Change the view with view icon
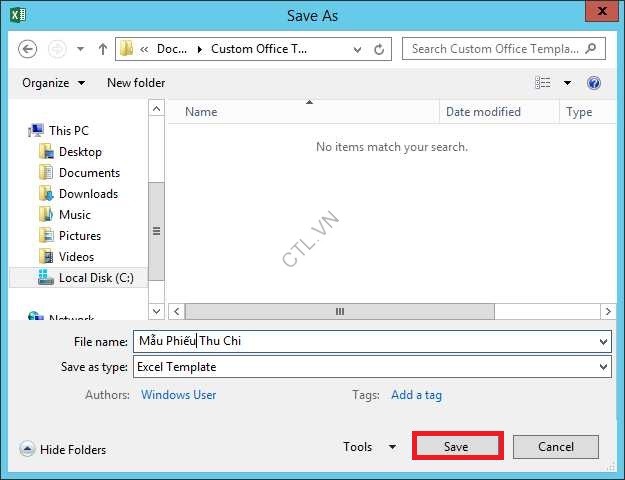 pyautogui.click(x=542, y=83)
